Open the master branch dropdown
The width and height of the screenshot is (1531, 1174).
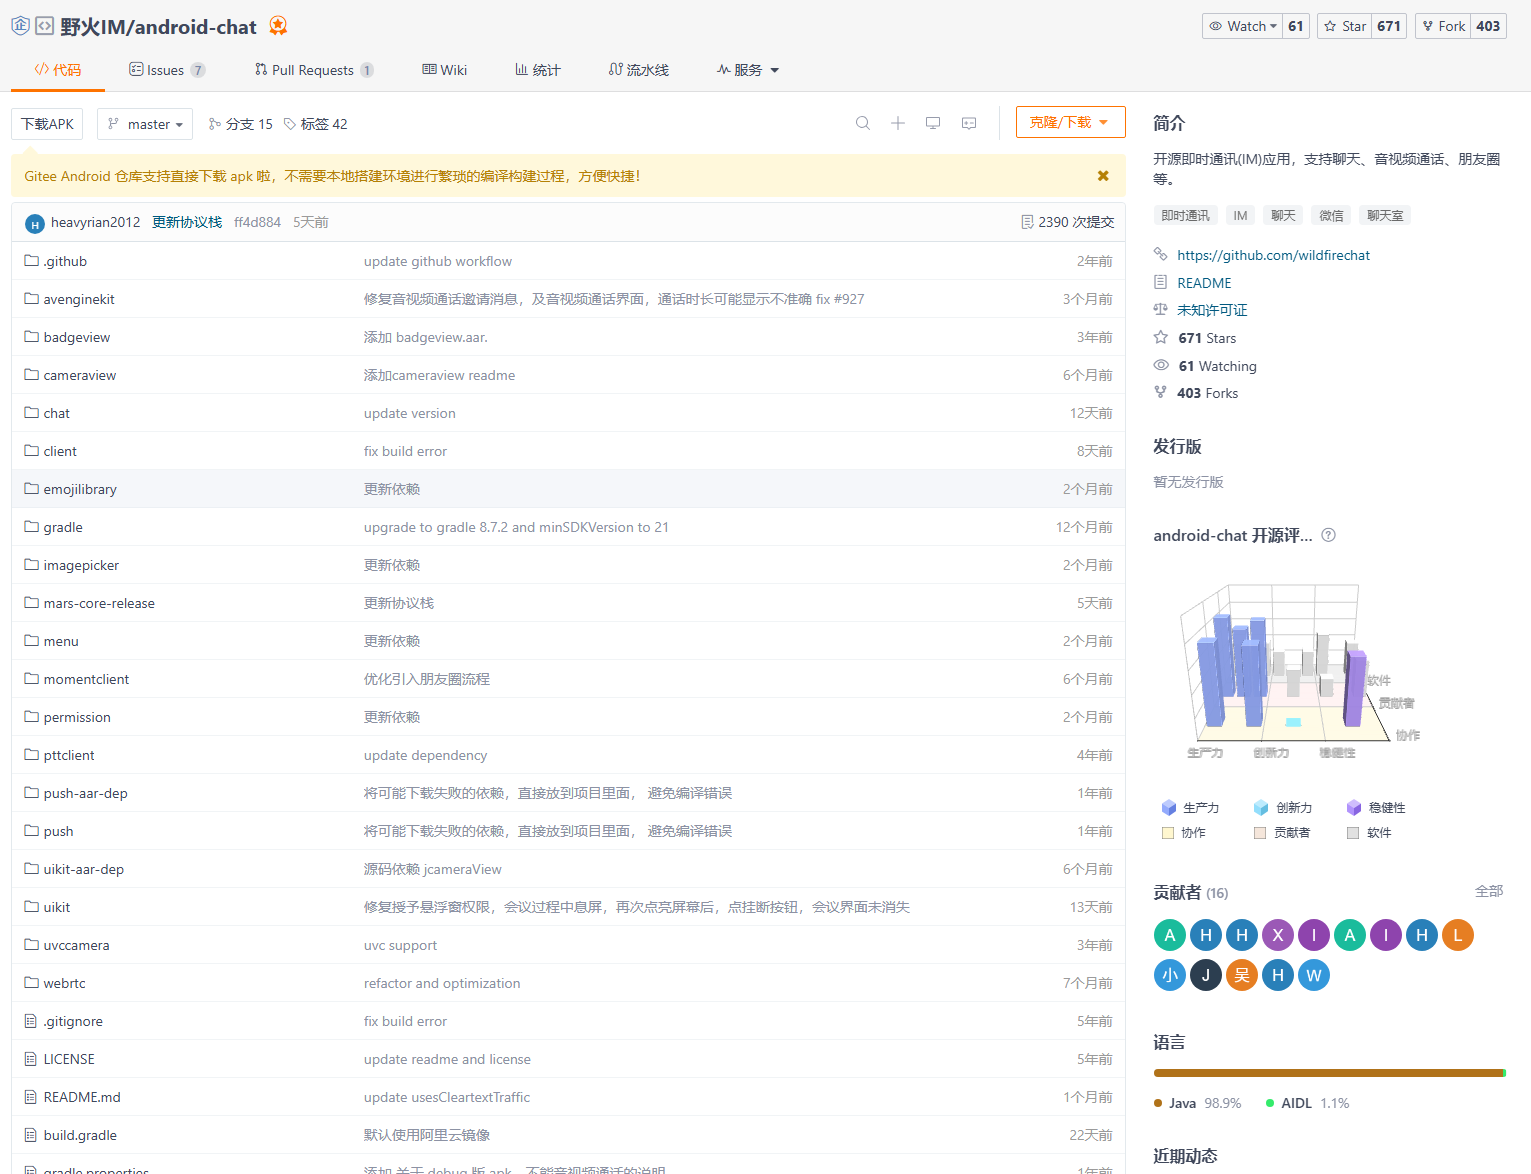point(145,124)
